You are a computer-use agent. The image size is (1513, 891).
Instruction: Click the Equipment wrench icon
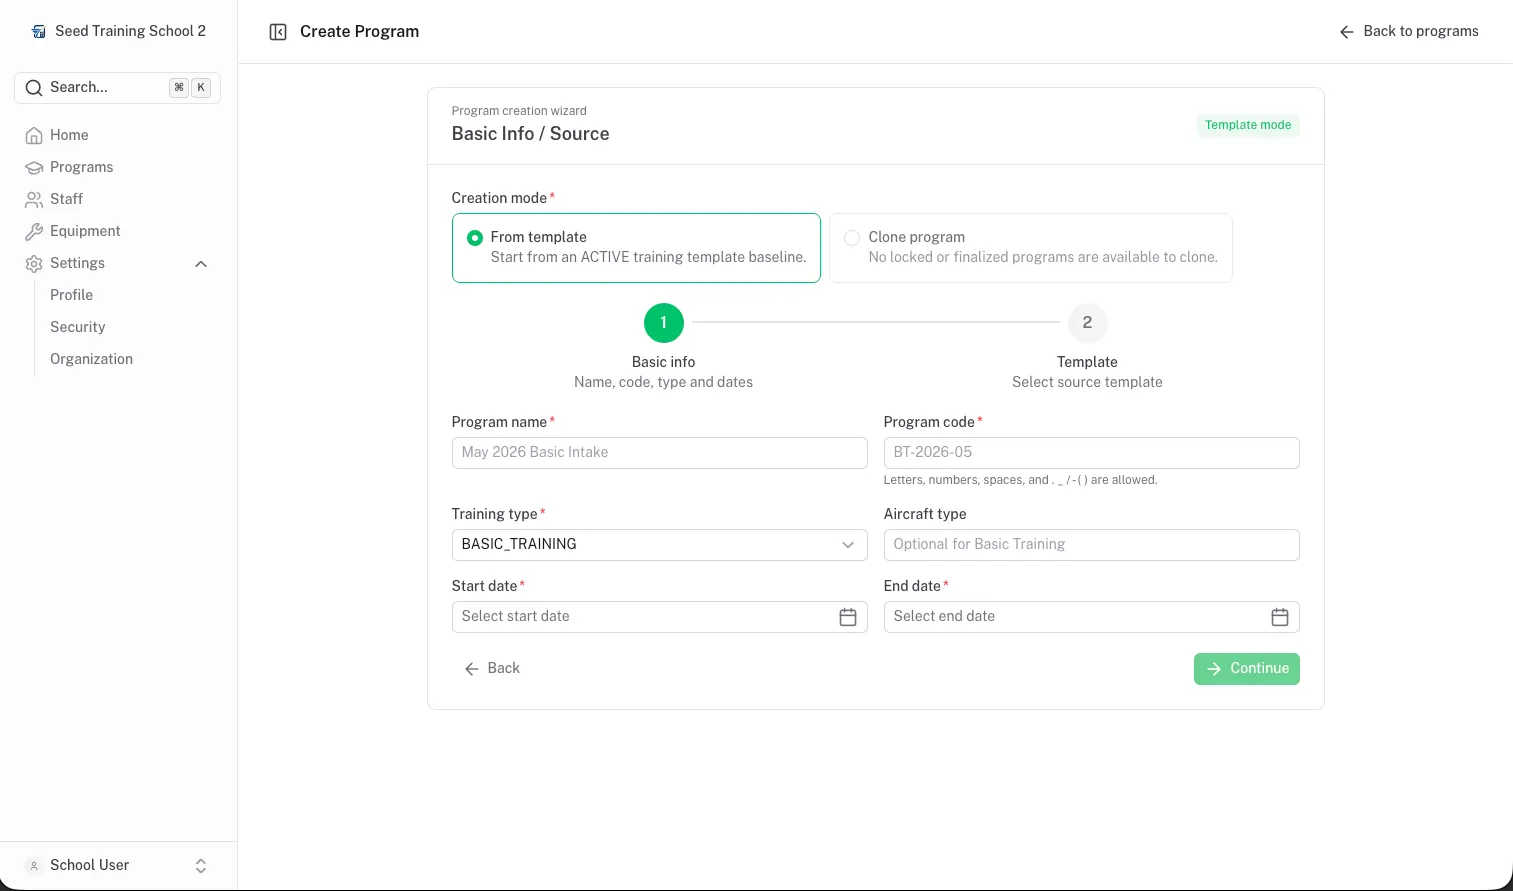point(34,231)
